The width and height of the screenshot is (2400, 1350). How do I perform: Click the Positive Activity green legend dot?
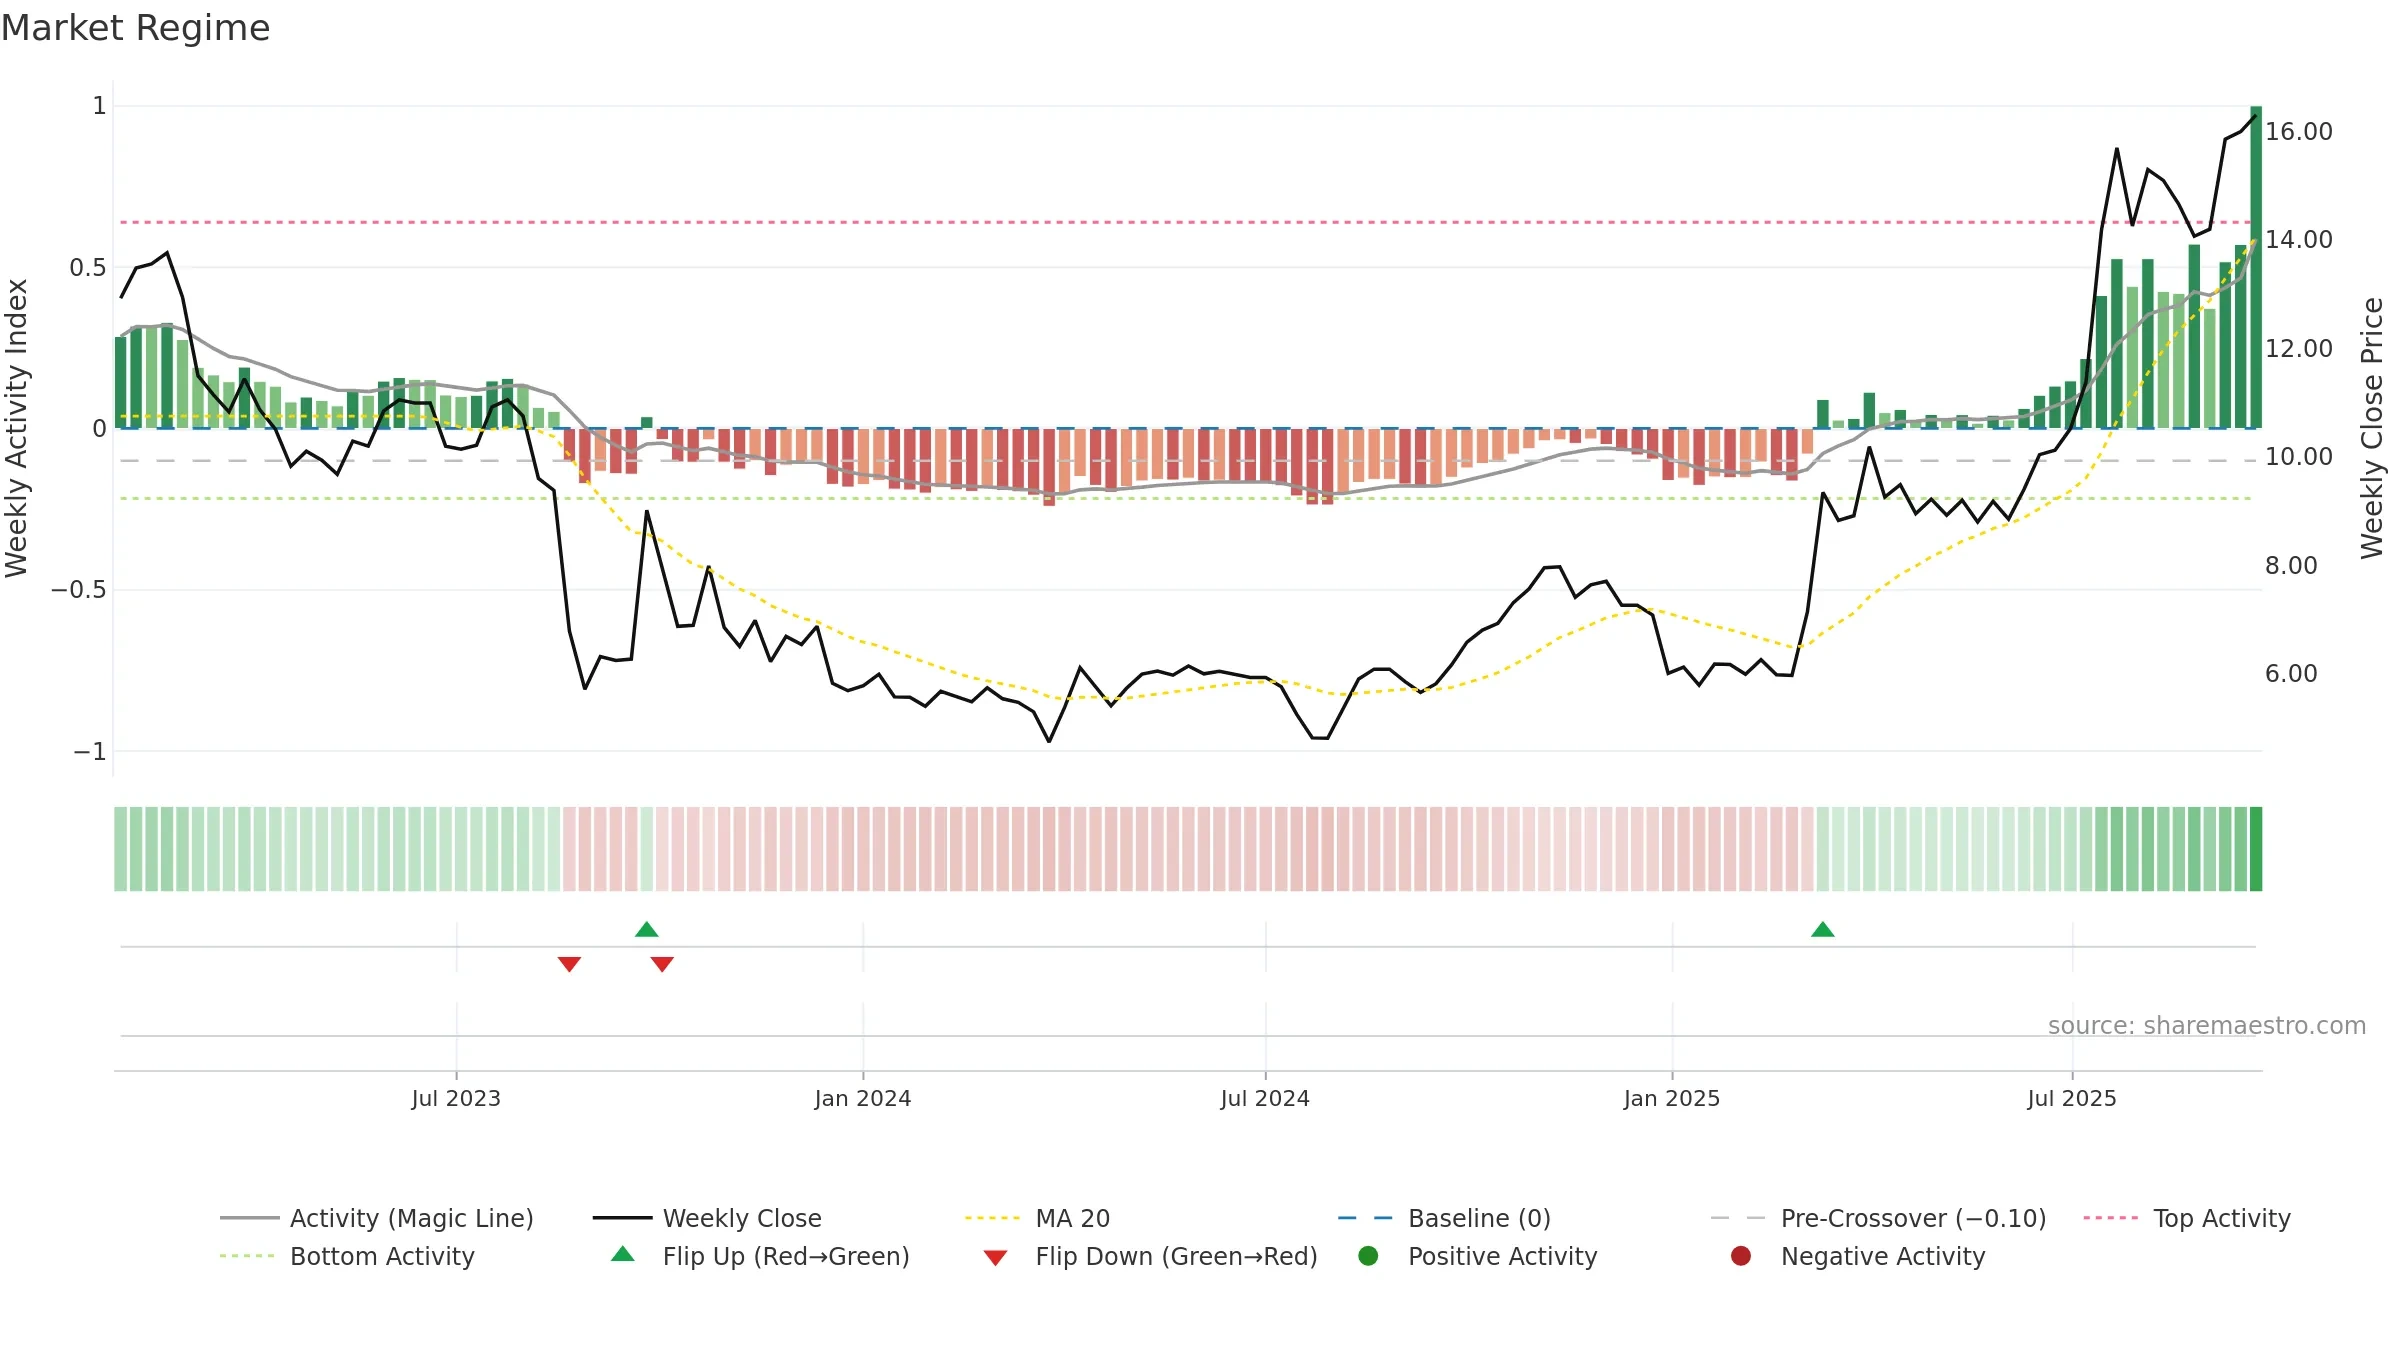coord(1368,1255)
